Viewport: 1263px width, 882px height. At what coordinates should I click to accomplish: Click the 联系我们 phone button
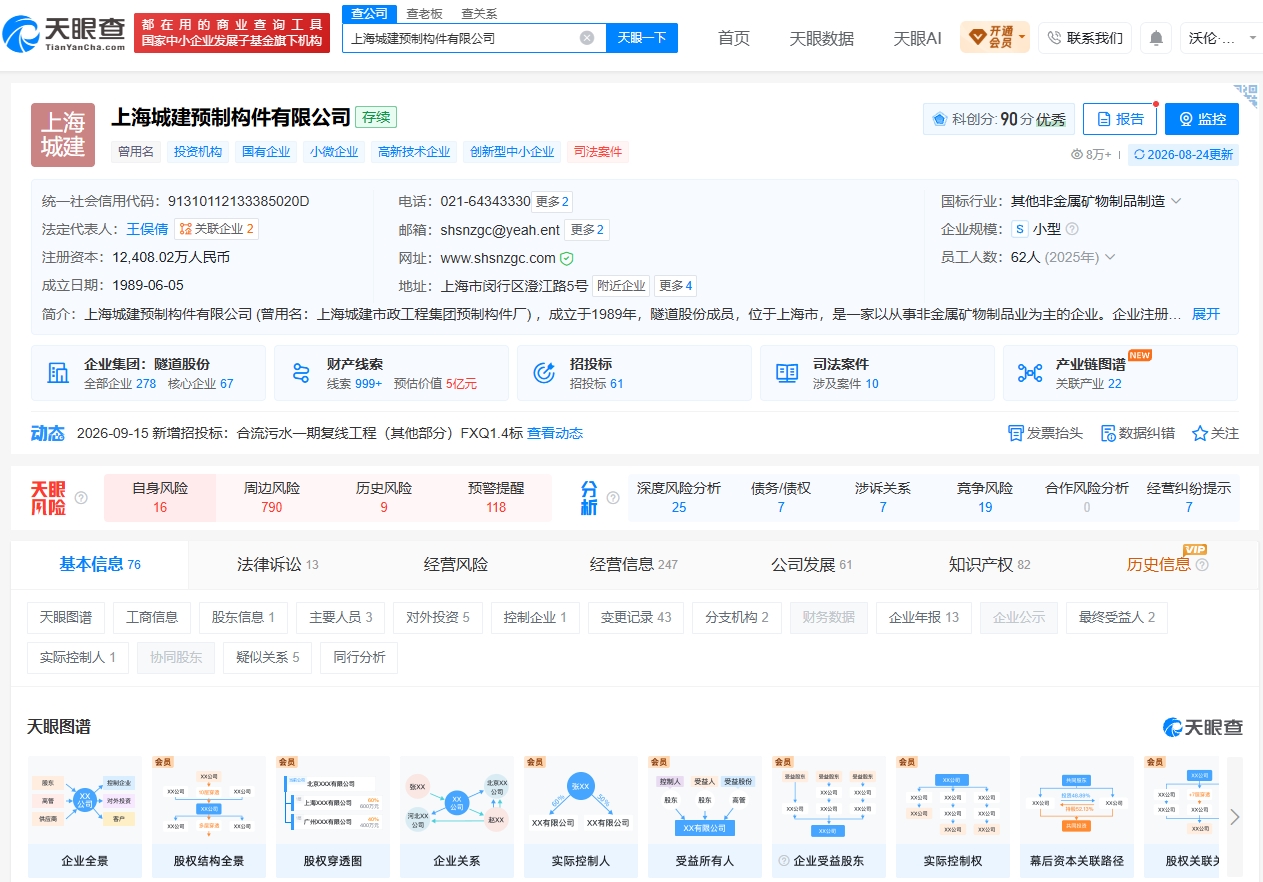(1085, 38)
